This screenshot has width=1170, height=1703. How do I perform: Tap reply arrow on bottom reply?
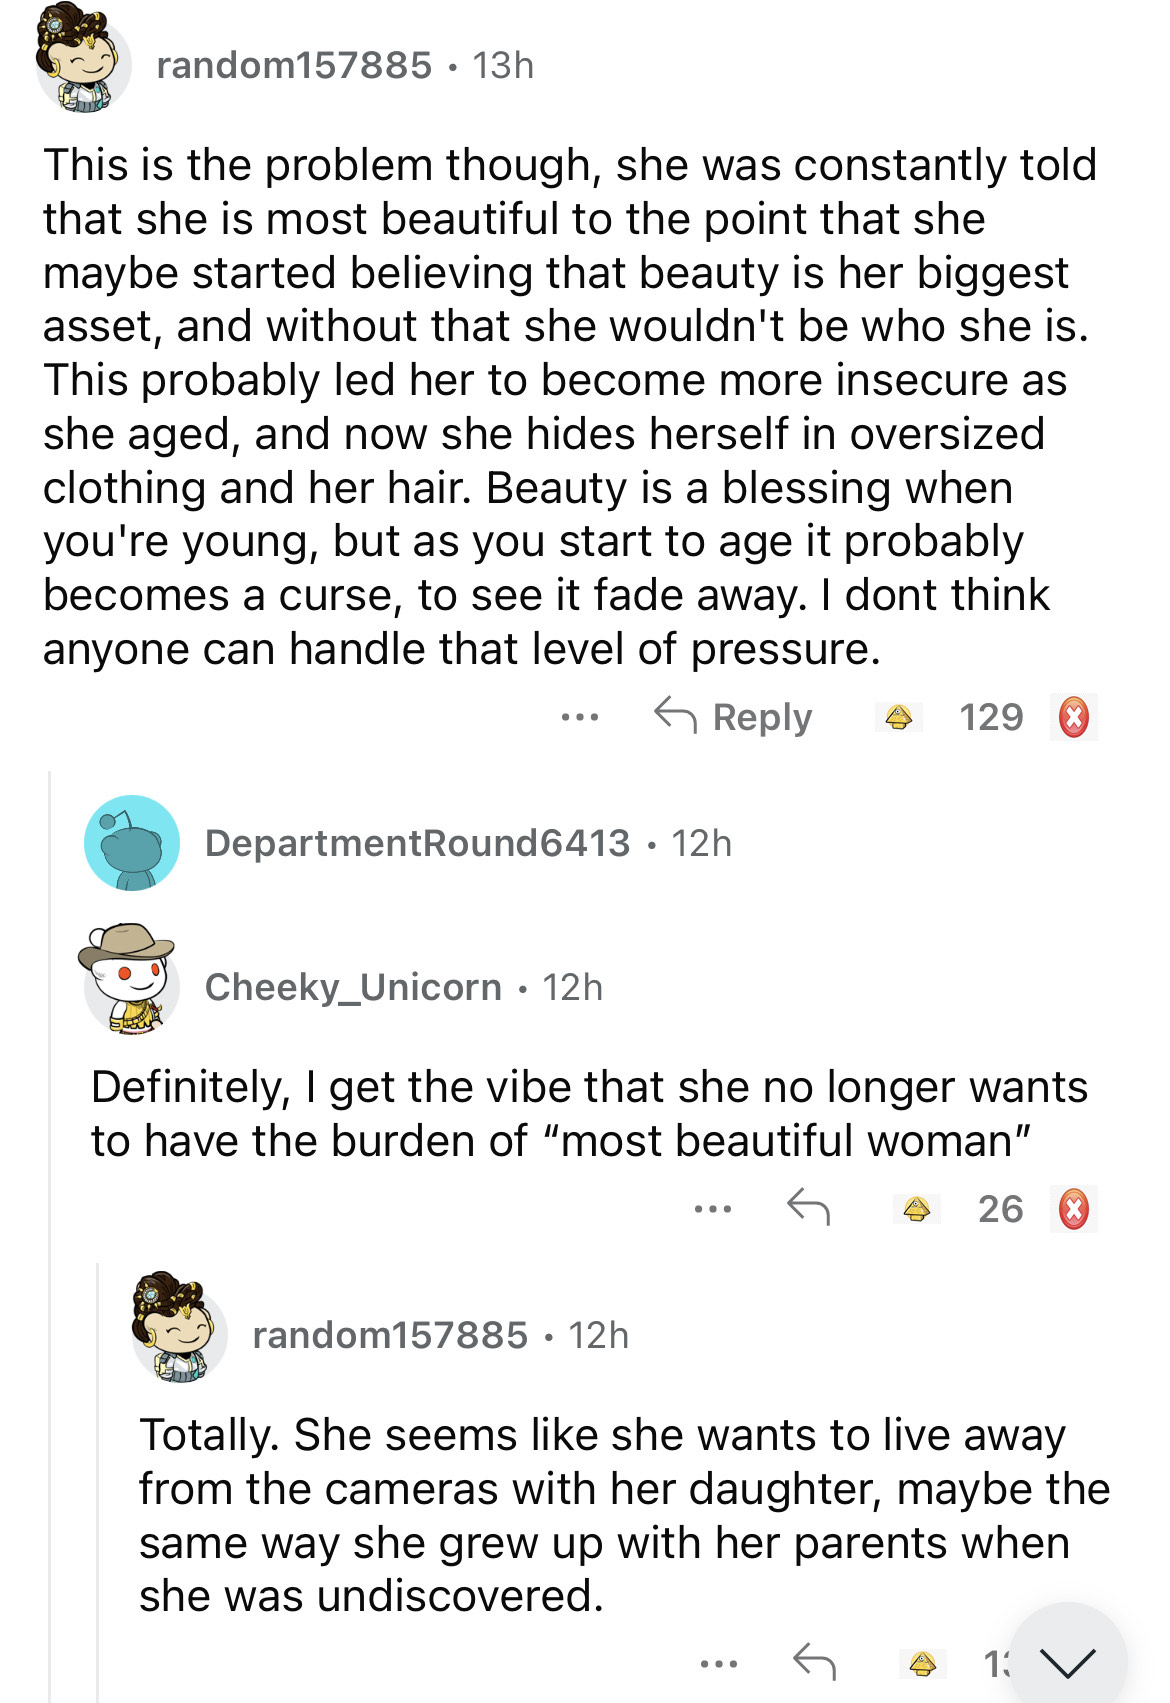(814, 1662)
